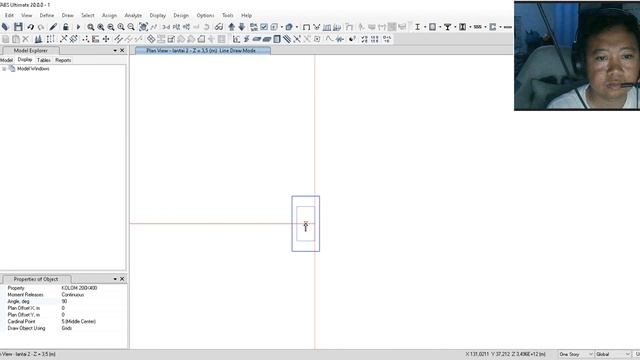Open the Analyze menu
The width and height of the screenshot is (640, 360).
click(133, 16)
